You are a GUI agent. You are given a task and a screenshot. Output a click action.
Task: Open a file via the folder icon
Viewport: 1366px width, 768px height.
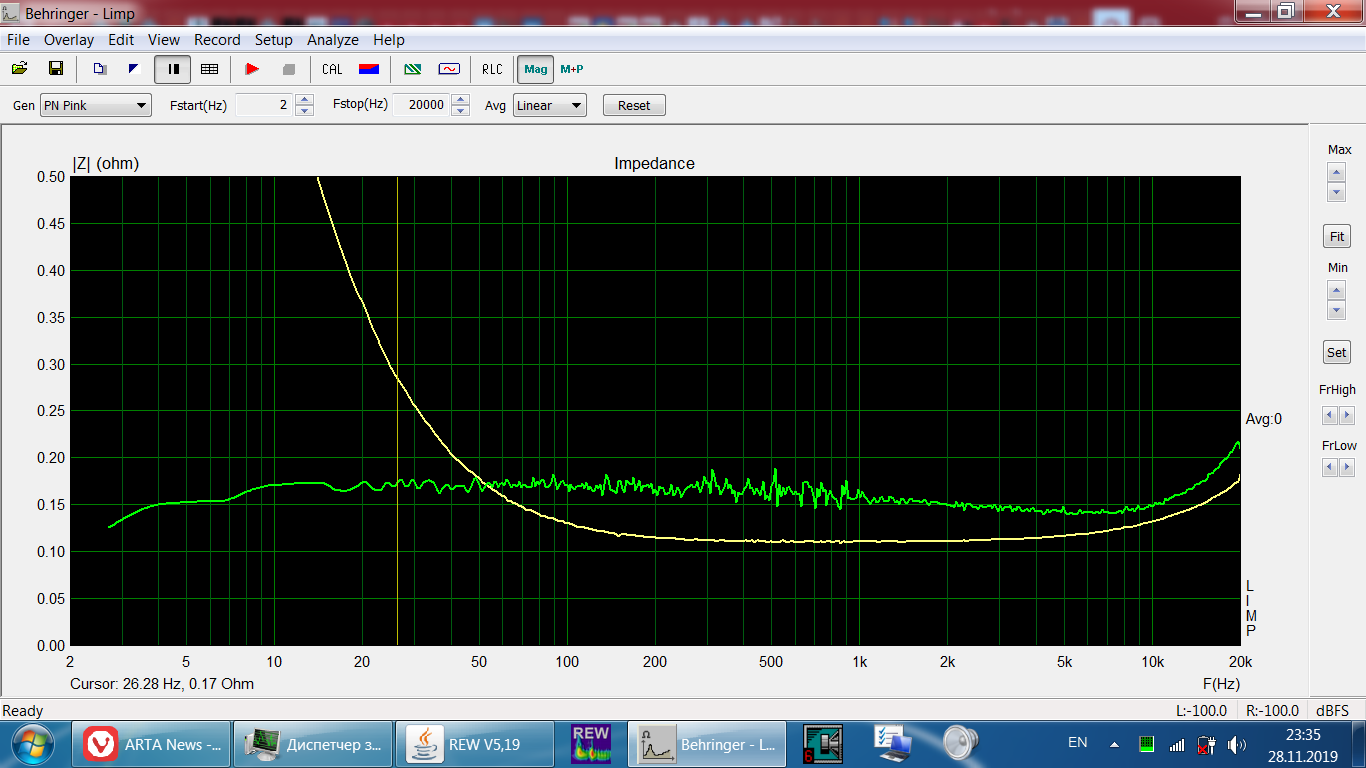(x=19, y=69)
